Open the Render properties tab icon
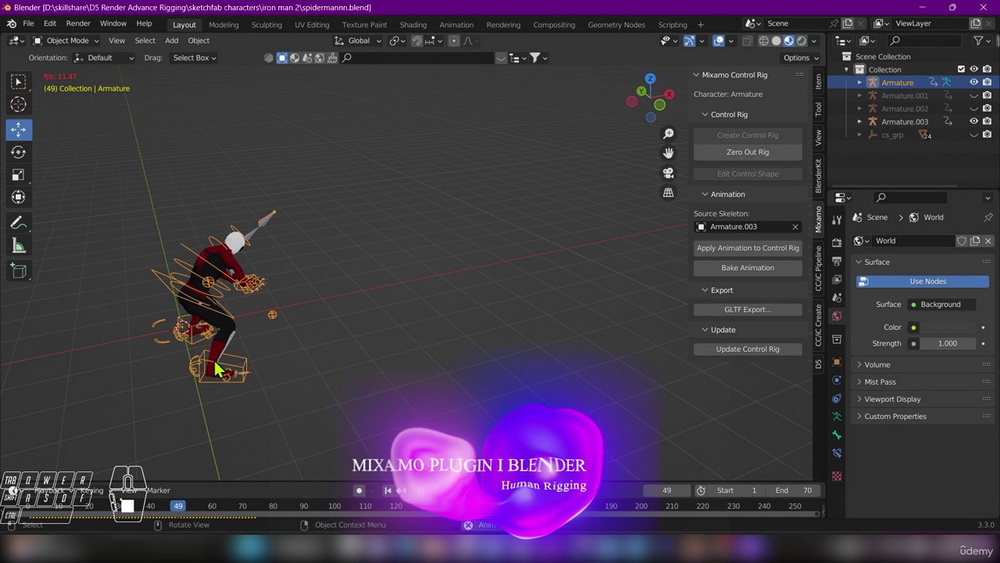This screenshot has width=1000, height=563. (837, 242)
